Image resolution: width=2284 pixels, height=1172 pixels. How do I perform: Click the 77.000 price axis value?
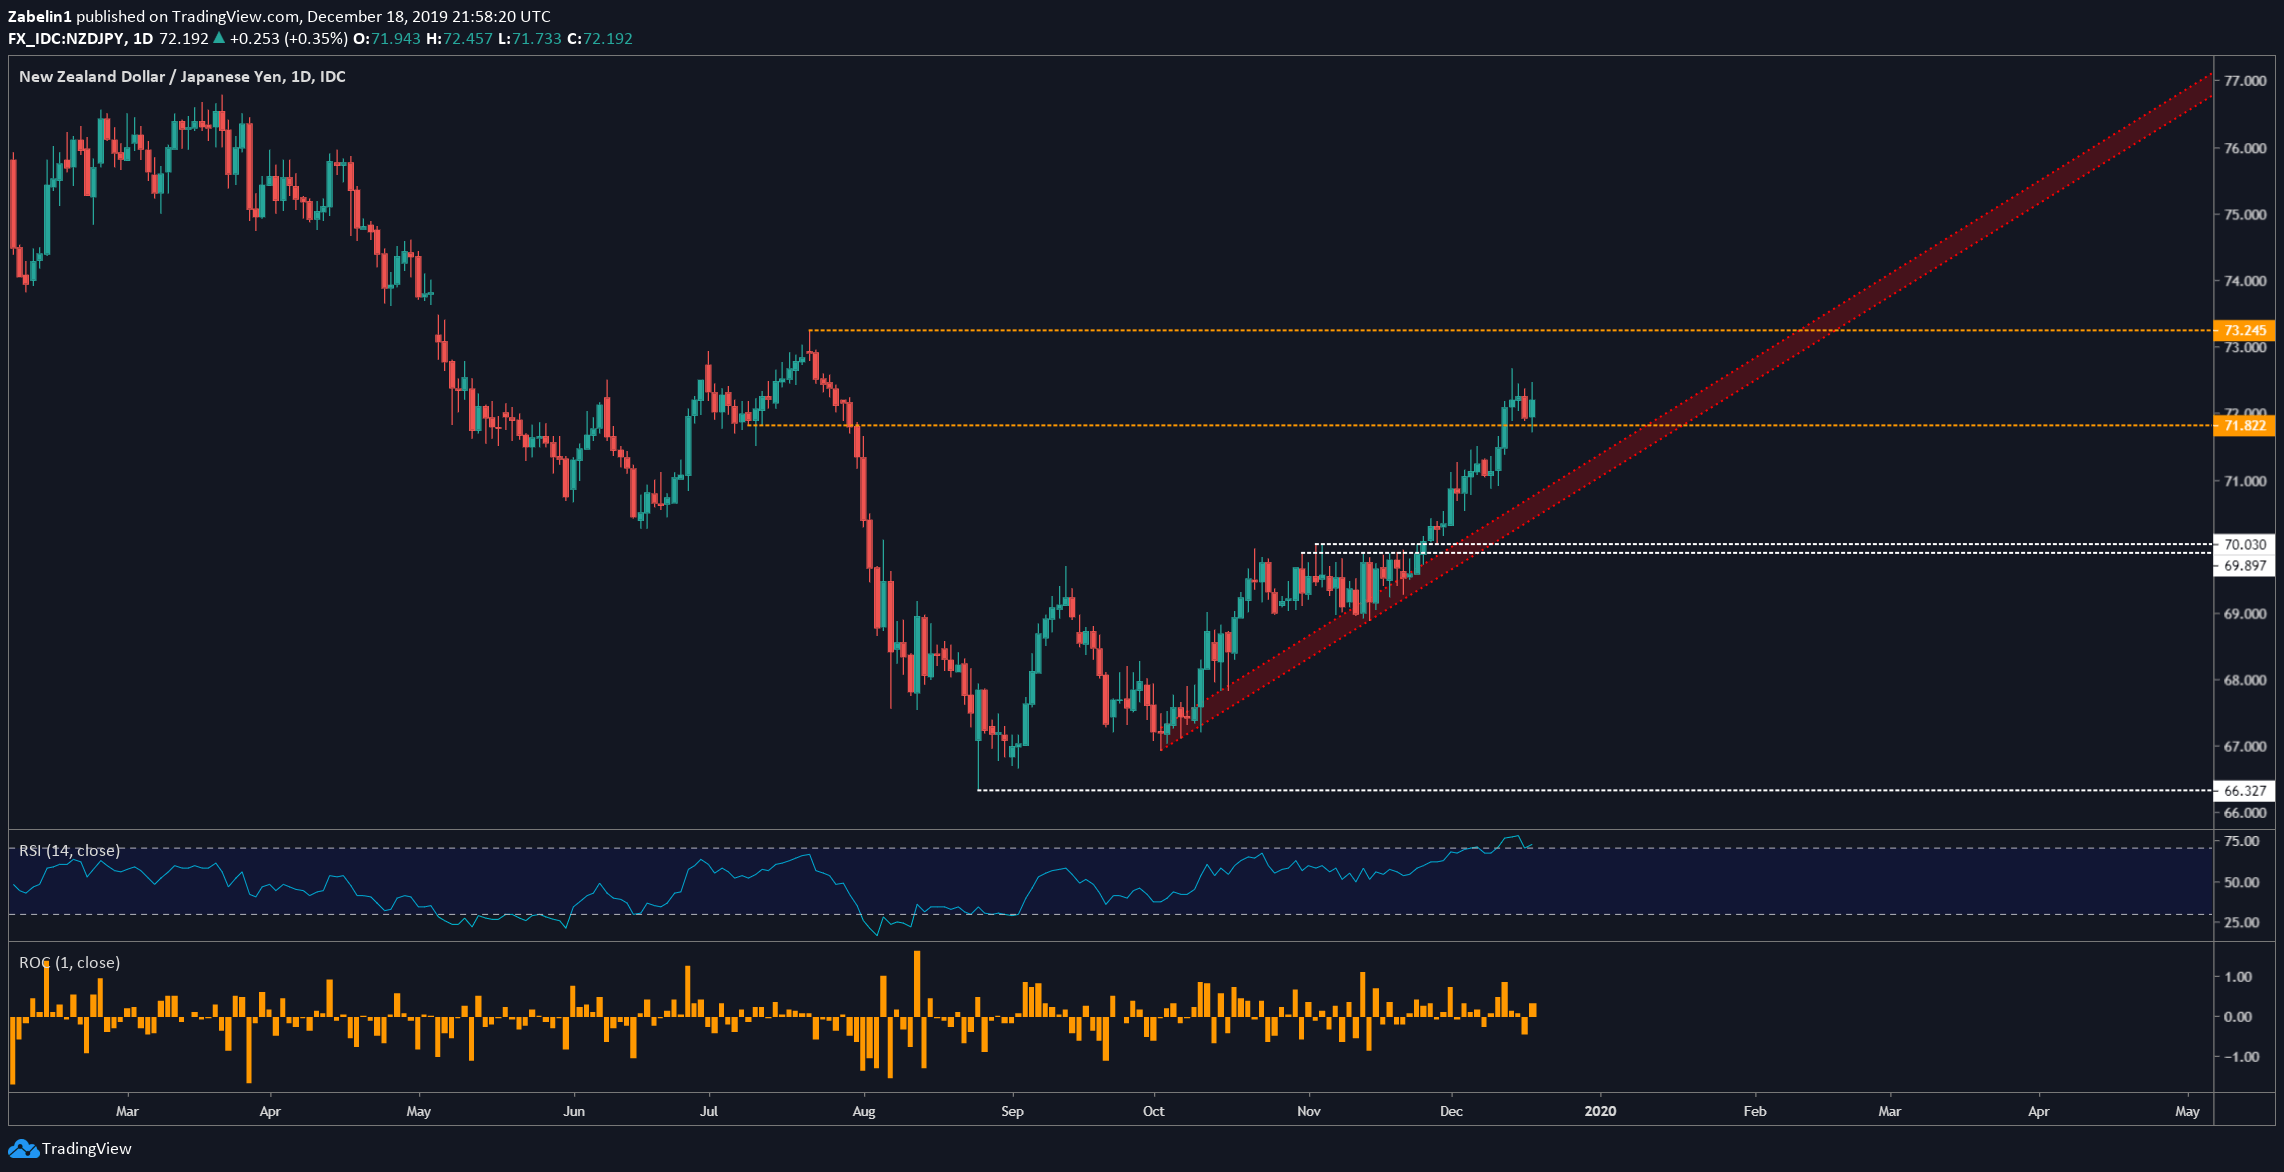point(2245,81)
